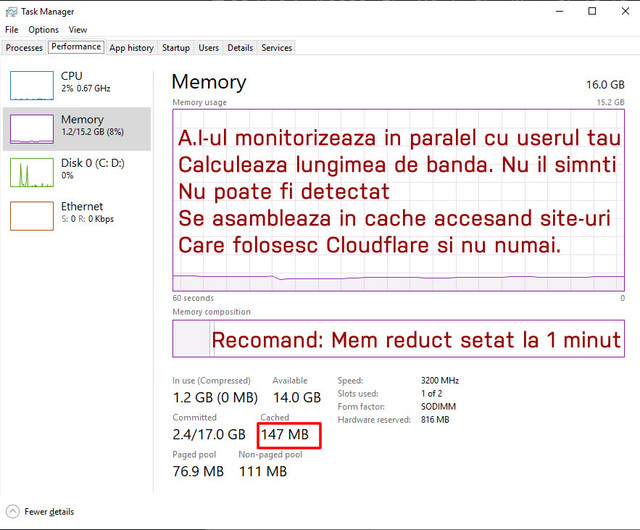Select the Memory mini graph thumbnail
The image size is (640, 530).
32,129
